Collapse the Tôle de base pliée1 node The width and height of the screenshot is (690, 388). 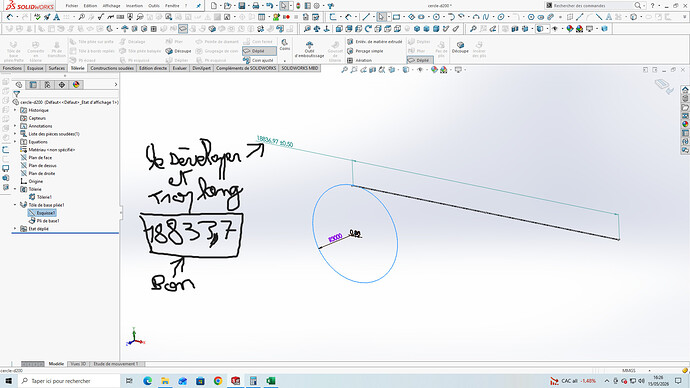pyautogui.click(x=15, y=205)
